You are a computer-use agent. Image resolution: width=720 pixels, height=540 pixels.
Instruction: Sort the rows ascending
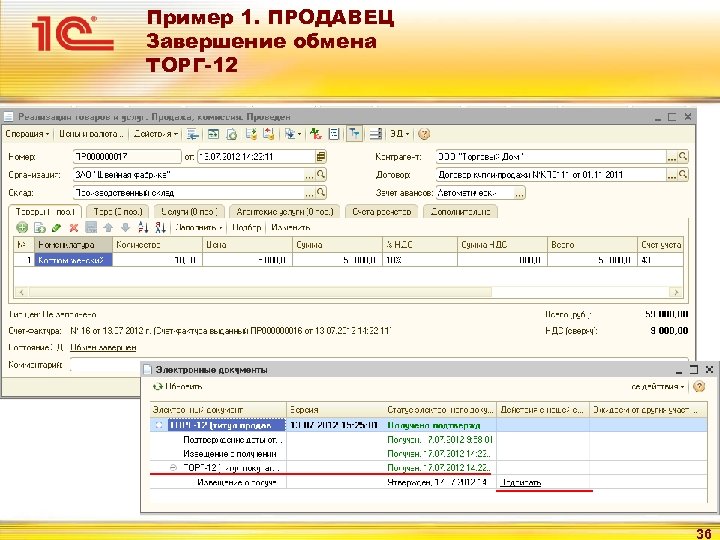[x=143, y=227]
